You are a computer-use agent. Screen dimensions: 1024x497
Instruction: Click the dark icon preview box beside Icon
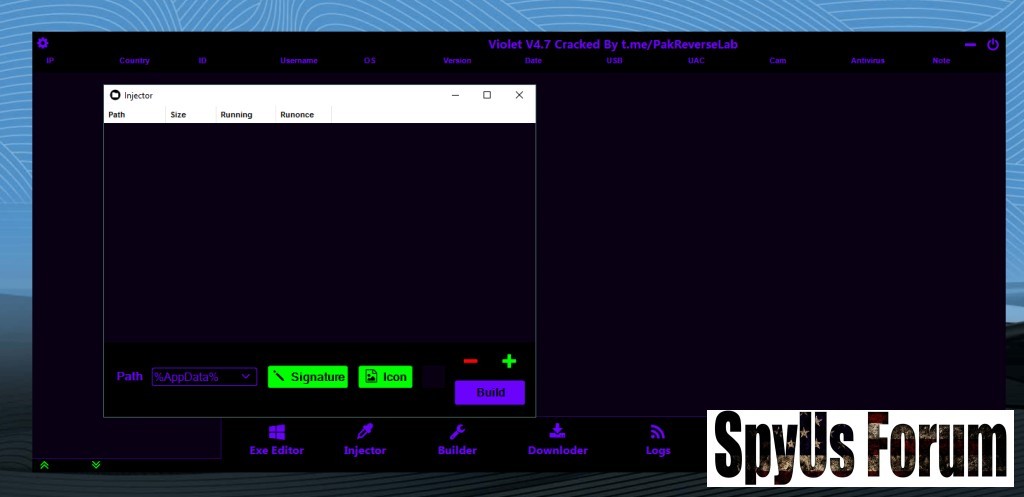coord(433,377)
